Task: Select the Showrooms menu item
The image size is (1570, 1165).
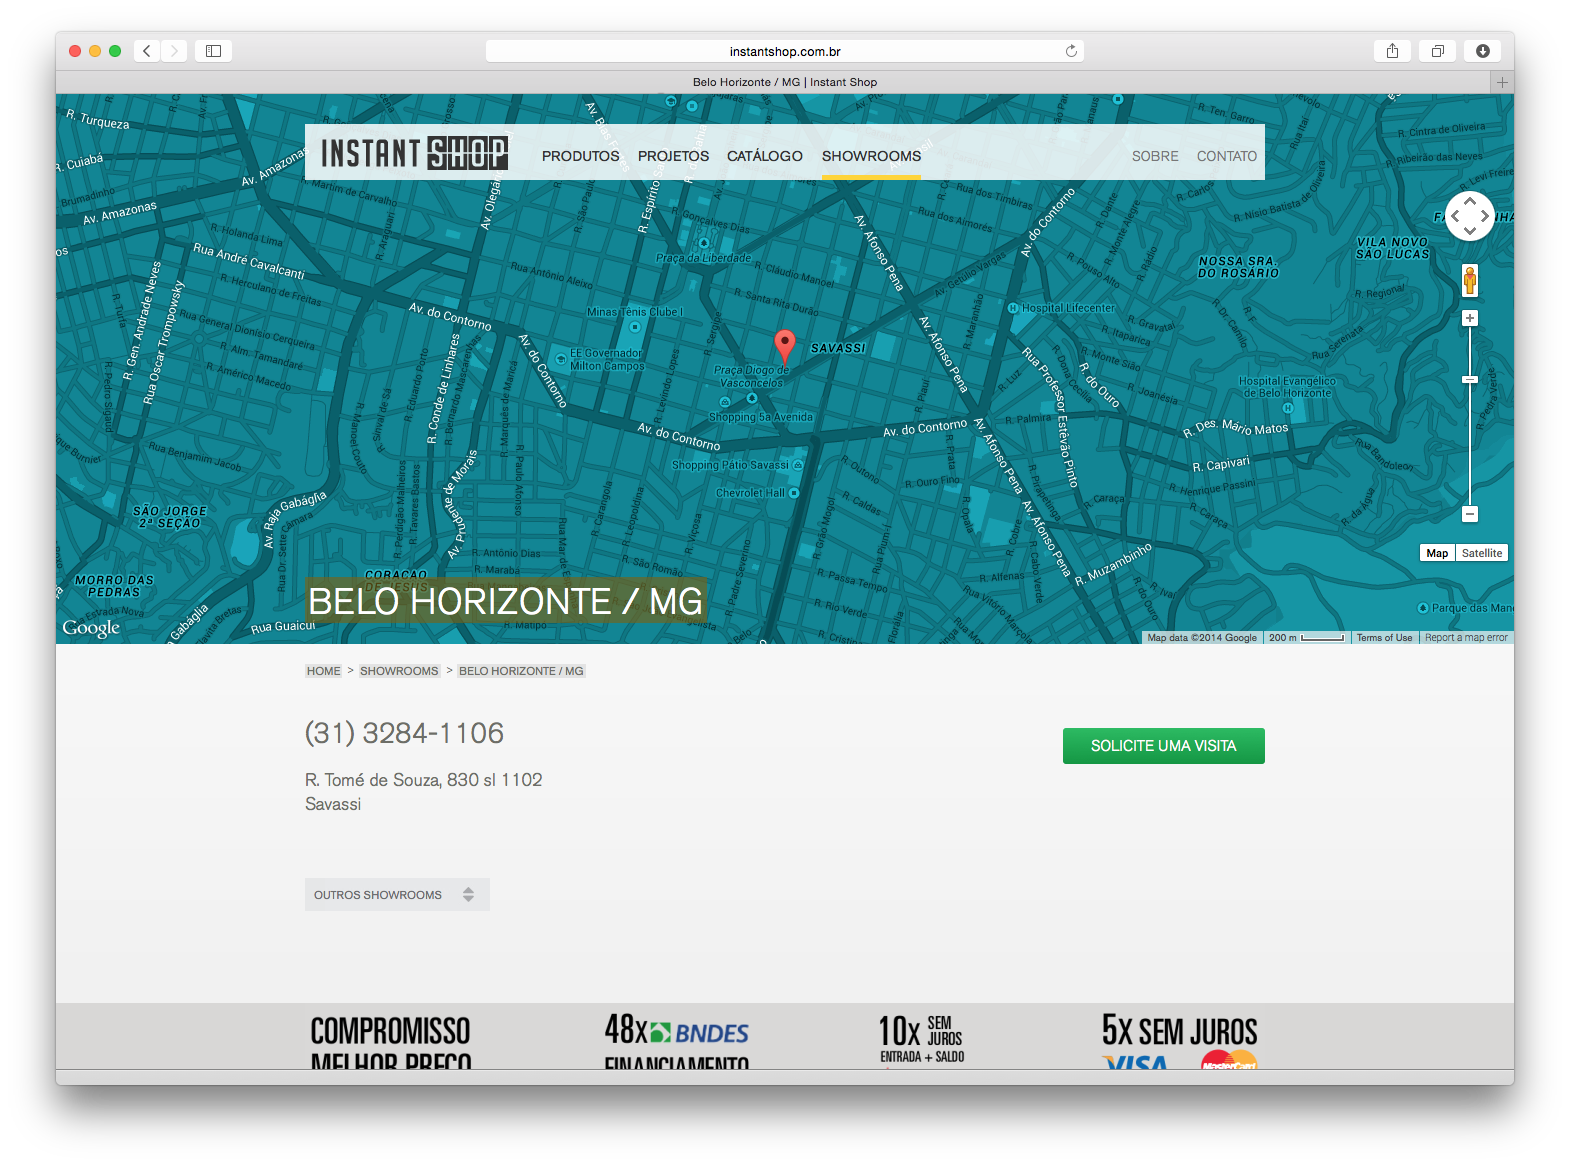Action: pyautogui.click(x=871, y=156)
